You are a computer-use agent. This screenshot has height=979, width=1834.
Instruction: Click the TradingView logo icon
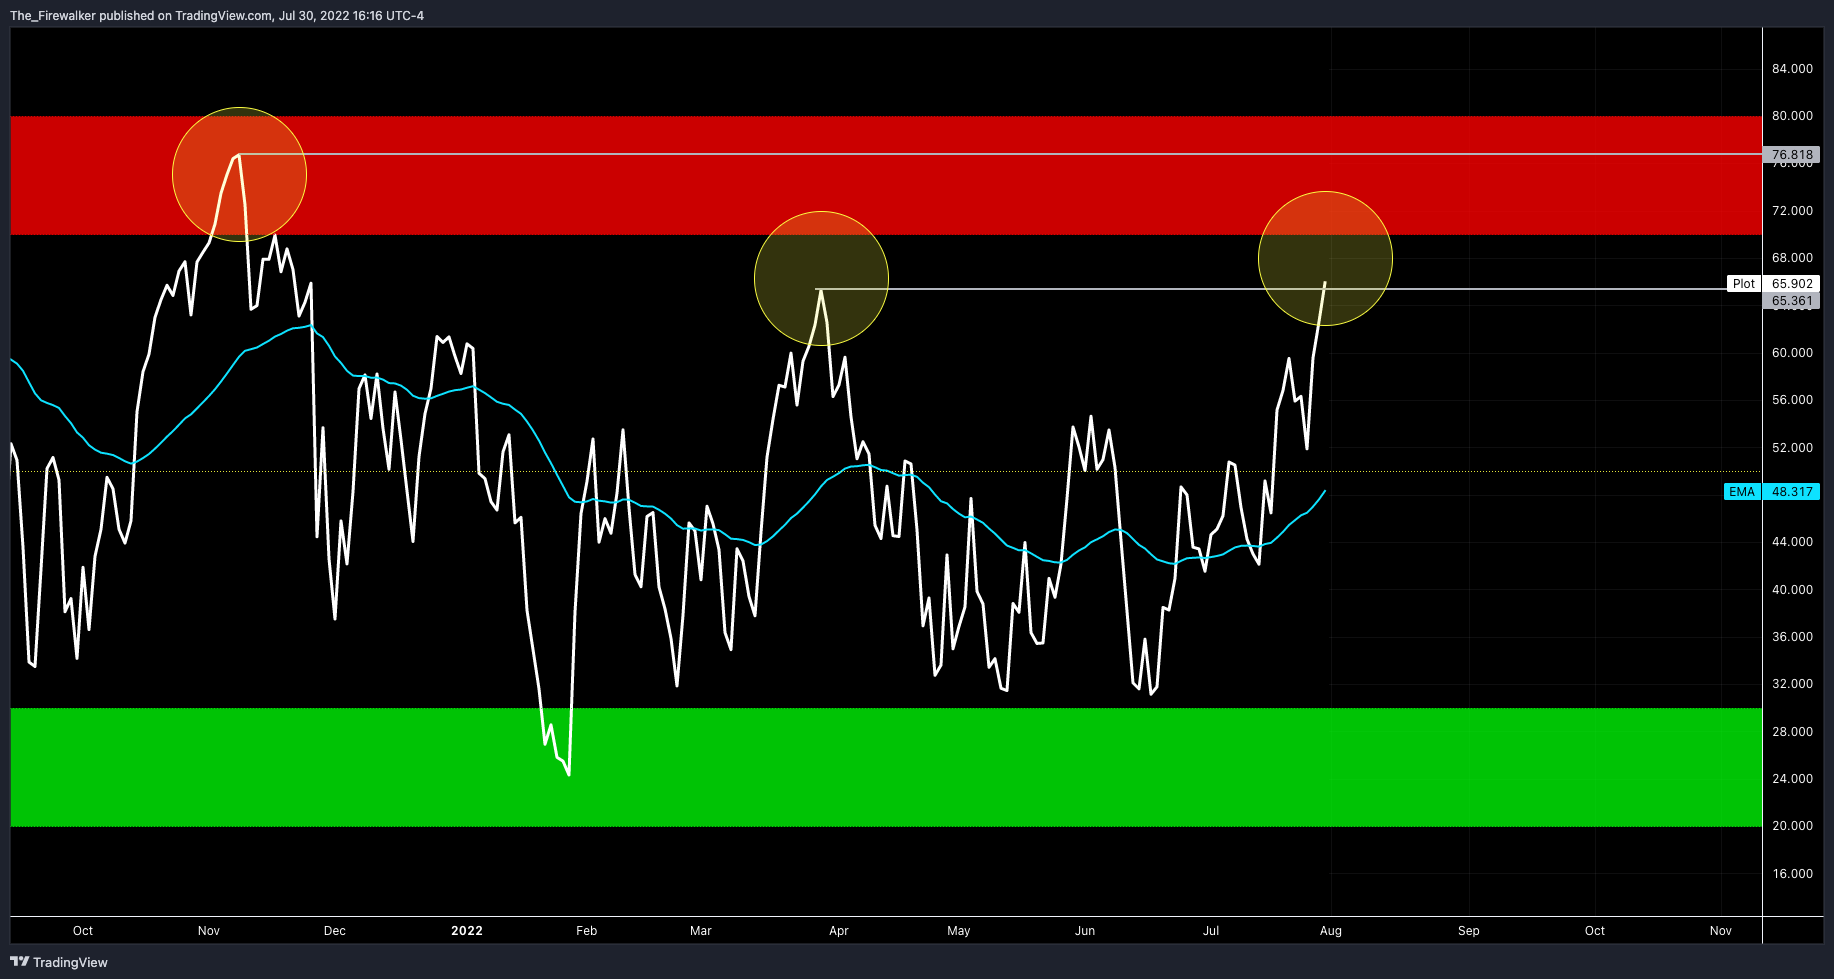19,962
